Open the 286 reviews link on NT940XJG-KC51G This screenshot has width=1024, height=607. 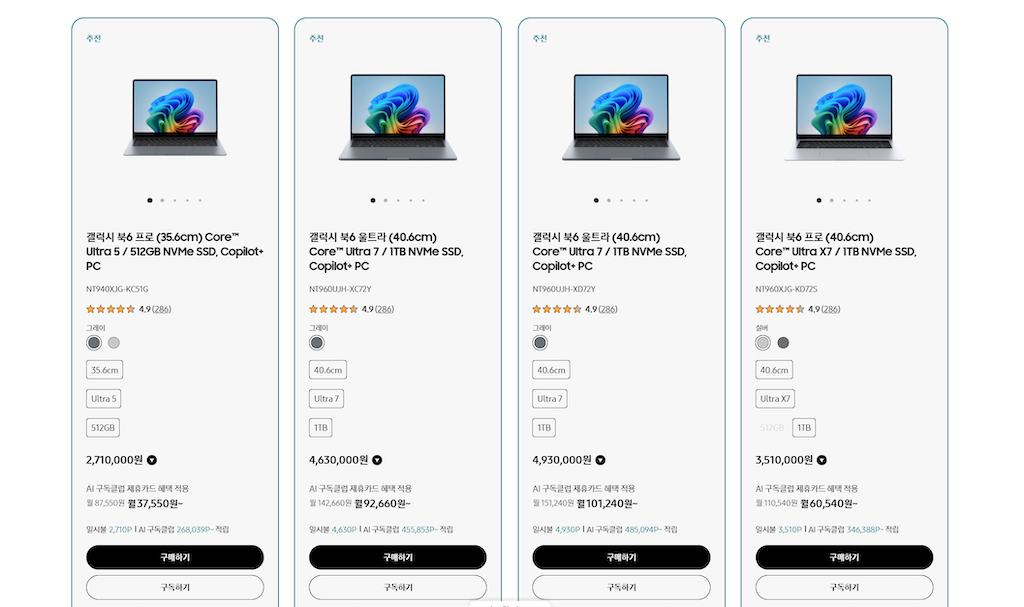(162, 309)
